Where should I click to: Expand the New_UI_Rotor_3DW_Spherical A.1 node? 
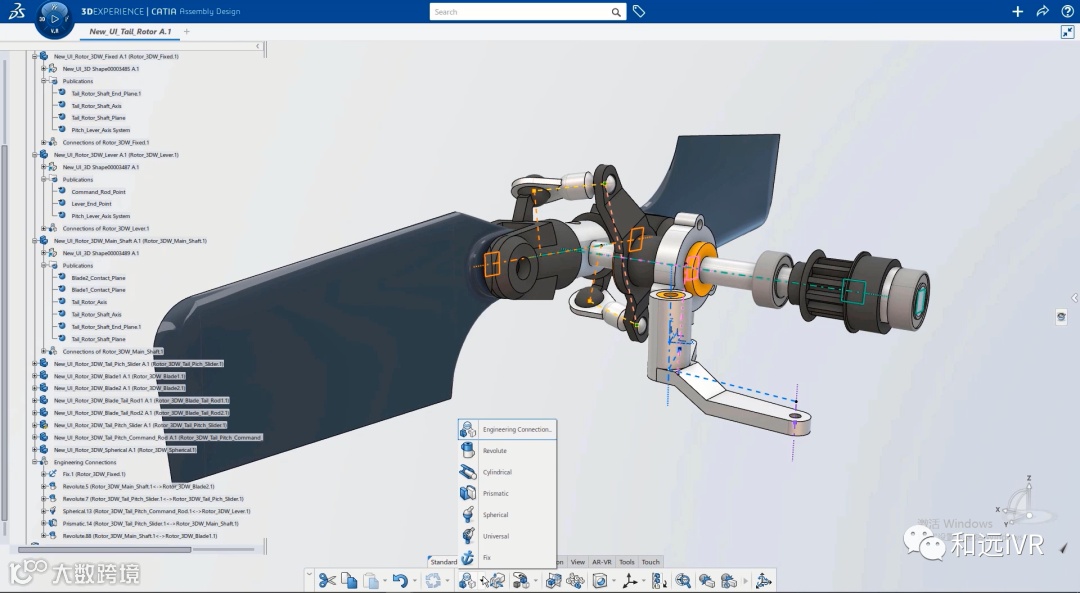click(34, 450)
